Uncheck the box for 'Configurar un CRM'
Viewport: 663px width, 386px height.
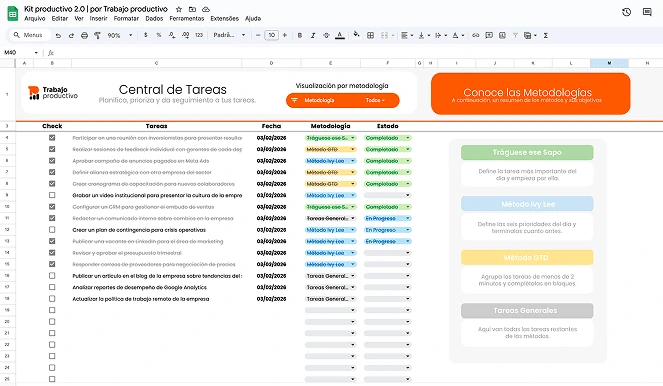(52, 207)
